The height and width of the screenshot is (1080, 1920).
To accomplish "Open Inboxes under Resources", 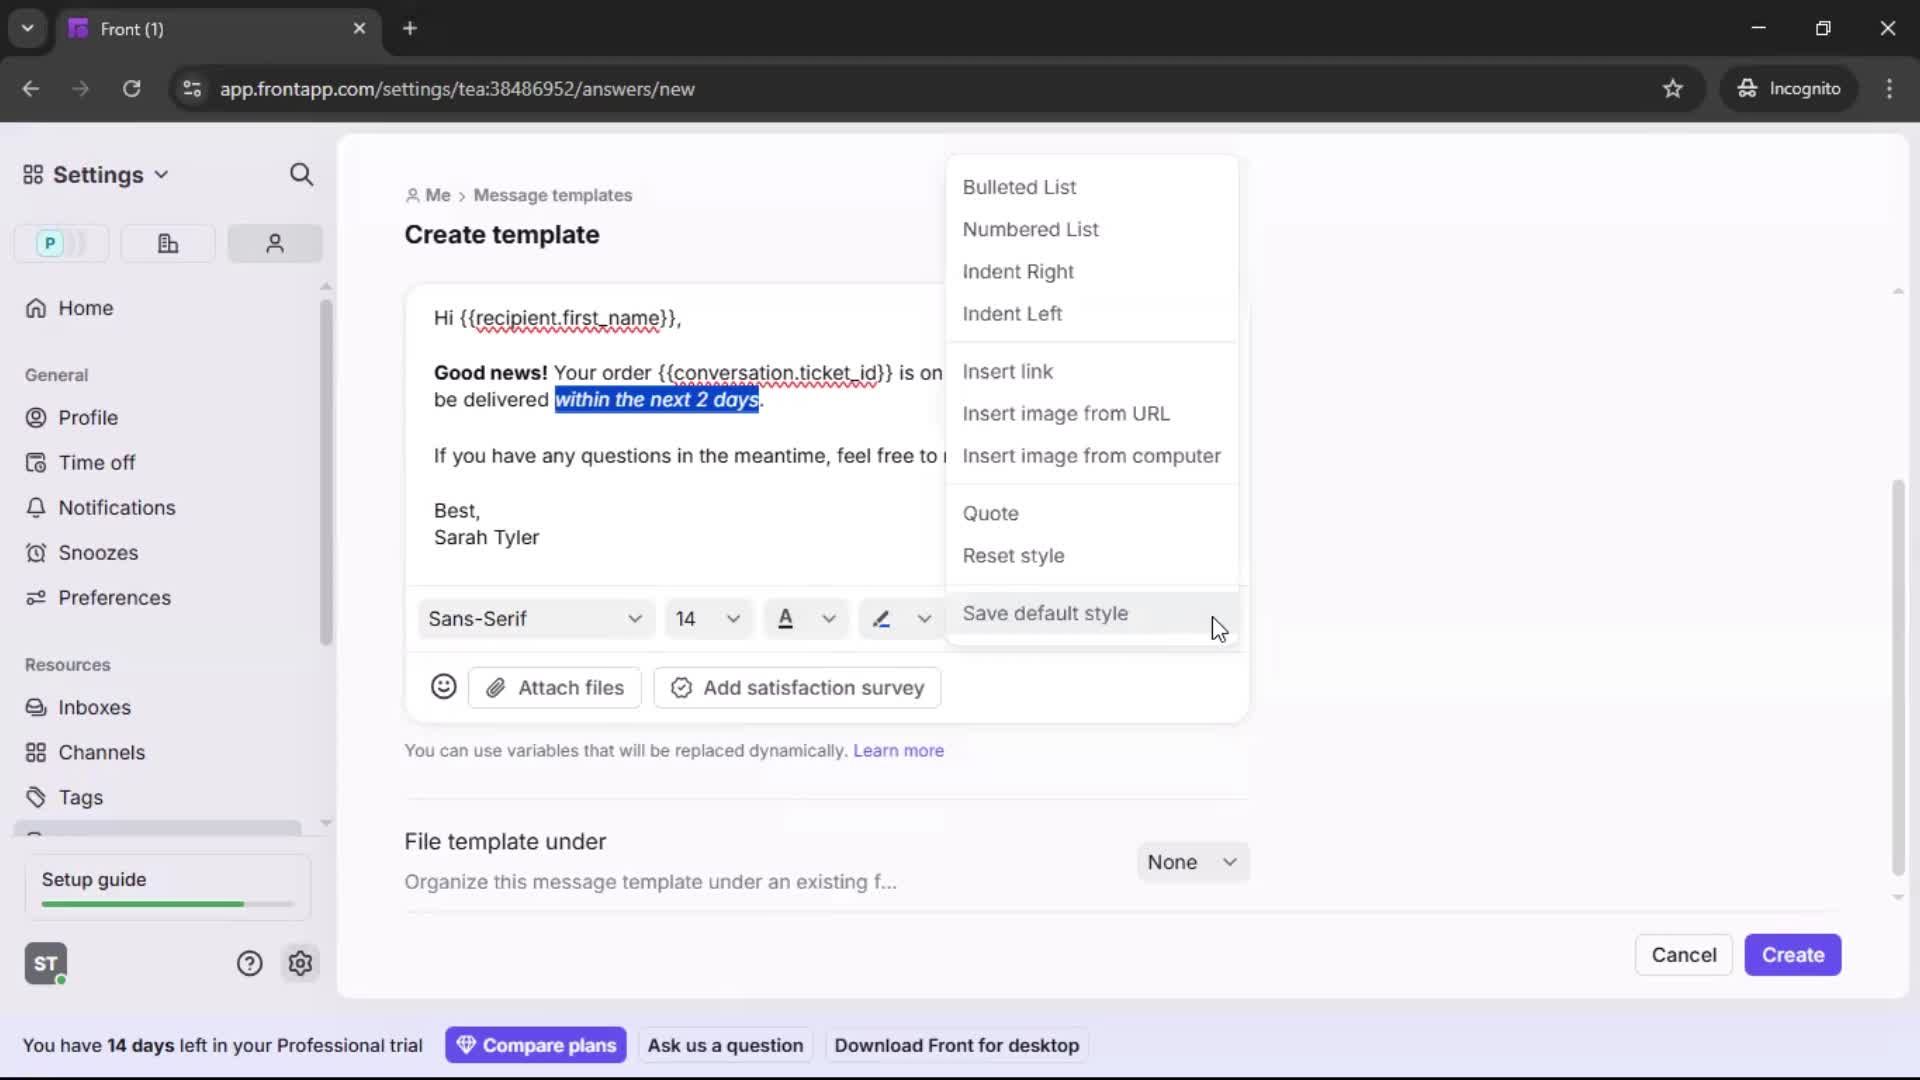I will [94, 707].
